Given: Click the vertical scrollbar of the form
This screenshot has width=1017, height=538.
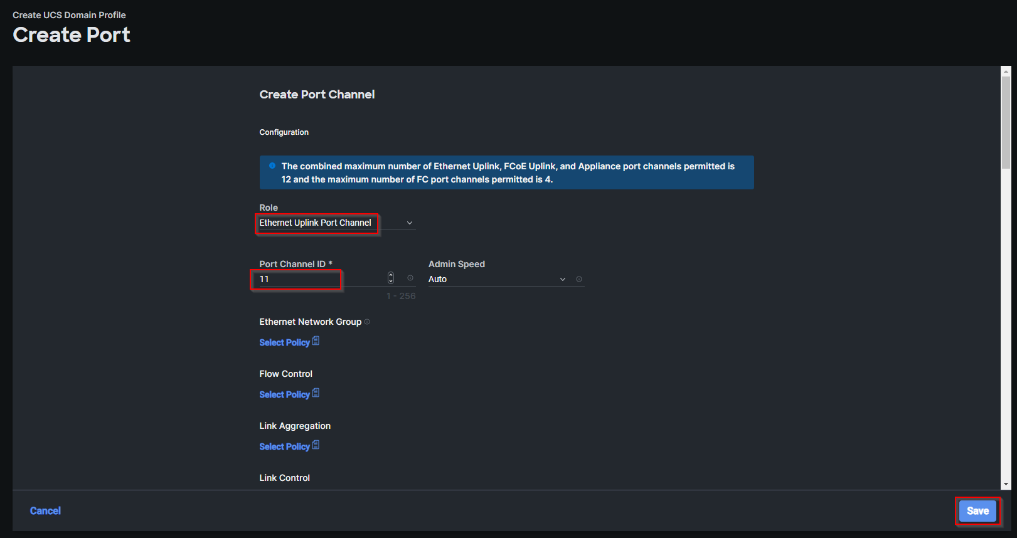Looking at the screenshot, I should click(1005, 200).
